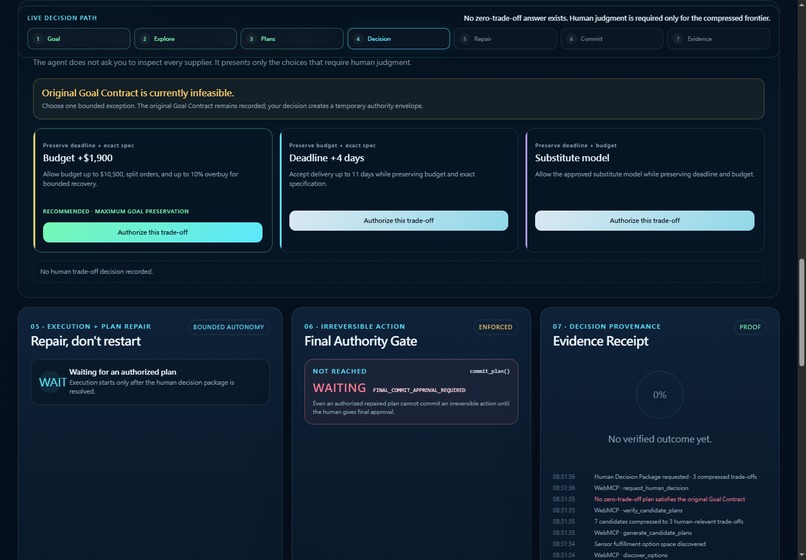Viewport: 806px width, 560px height.
Task: Select the Substitute model card title
Action: point(572,158)
